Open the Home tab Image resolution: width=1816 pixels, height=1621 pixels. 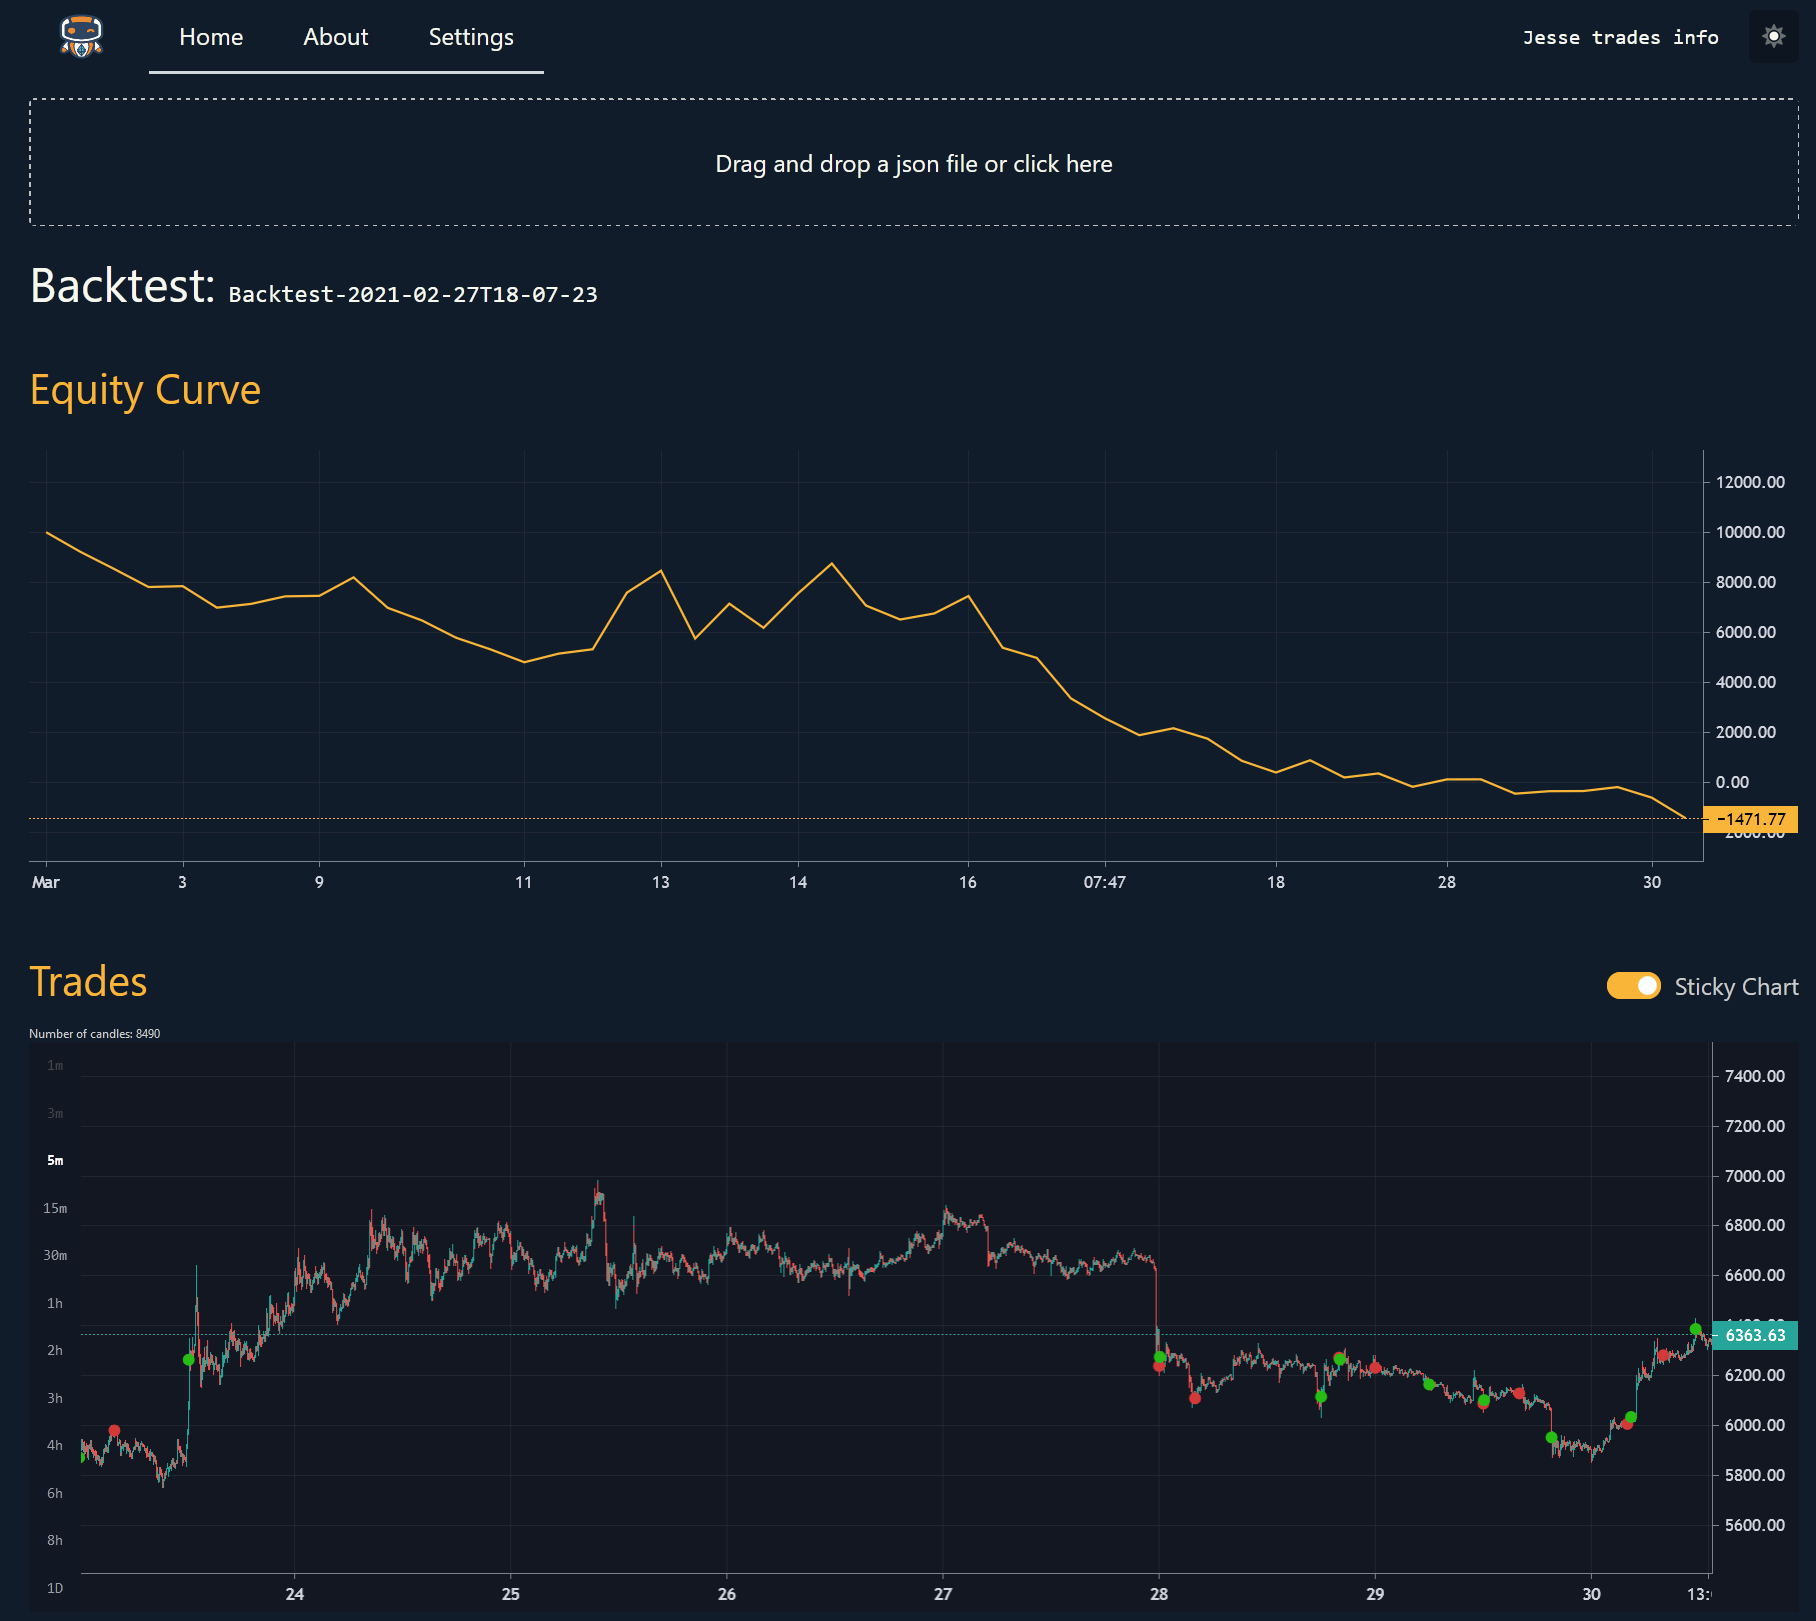[211, 37]
